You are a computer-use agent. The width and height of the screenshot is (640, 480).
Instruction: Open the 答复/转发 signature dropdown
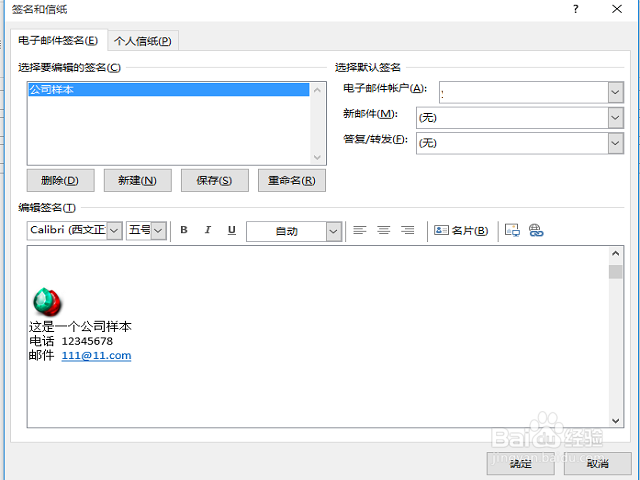(616, 143)
